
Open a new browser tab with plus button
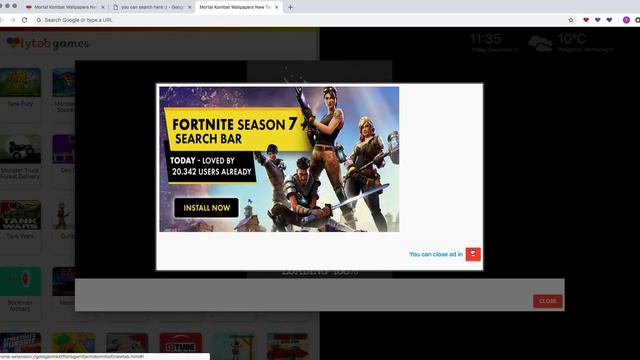(x=290, y=7)
